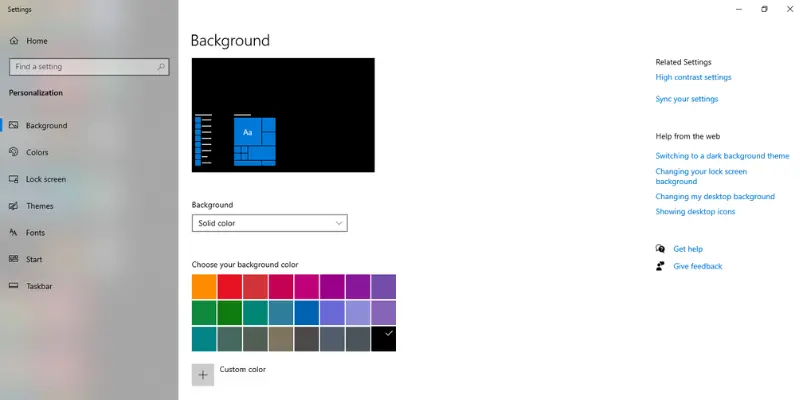Click the Get help link

coord(688,249)
